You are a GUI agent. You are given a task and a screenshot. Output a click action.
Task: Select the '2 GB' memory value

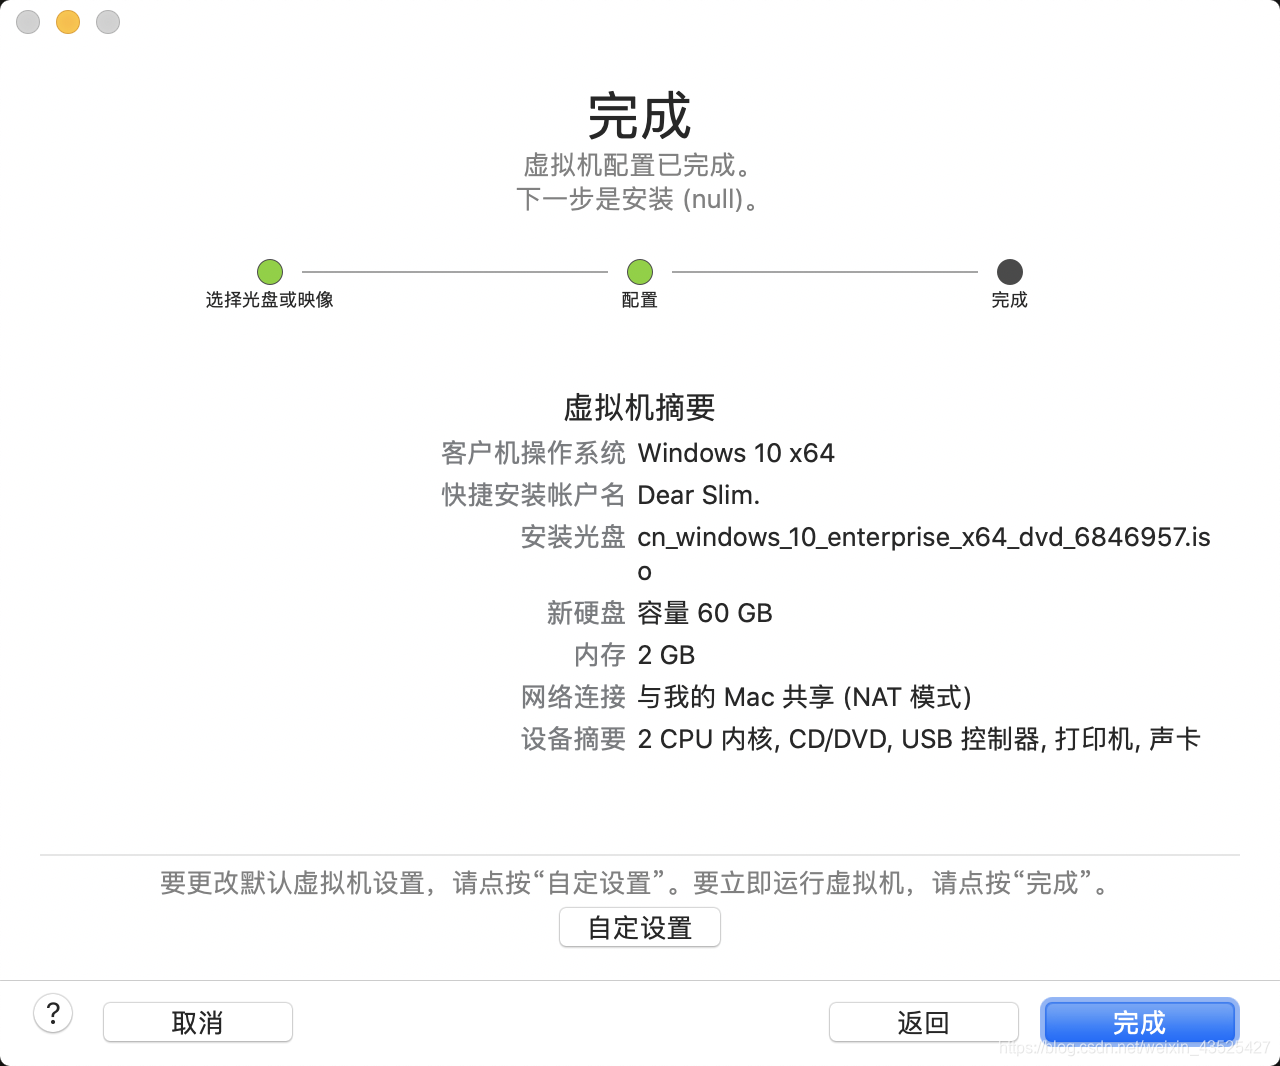click(x=666, y=655)
